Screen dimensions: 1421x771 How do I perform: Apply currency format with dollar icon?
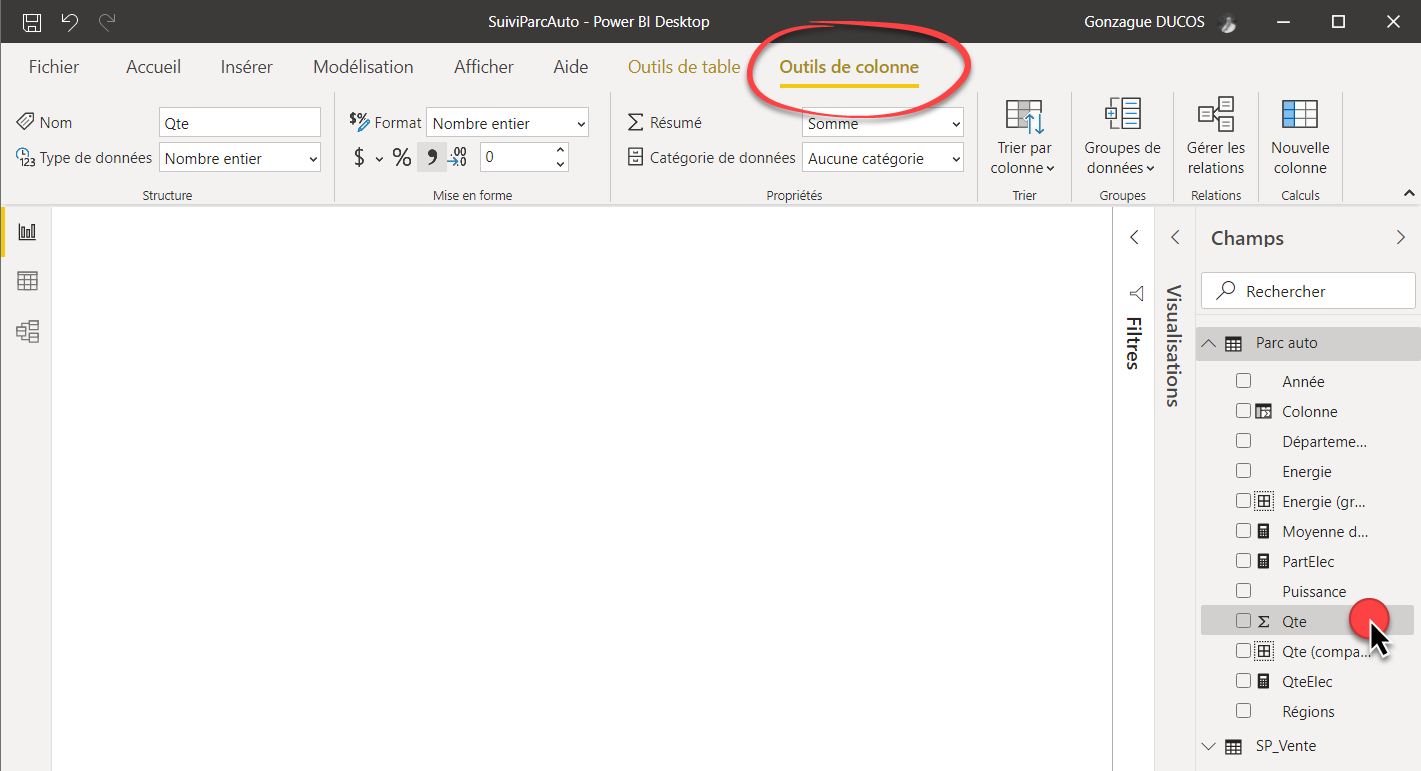coord(359,157)
